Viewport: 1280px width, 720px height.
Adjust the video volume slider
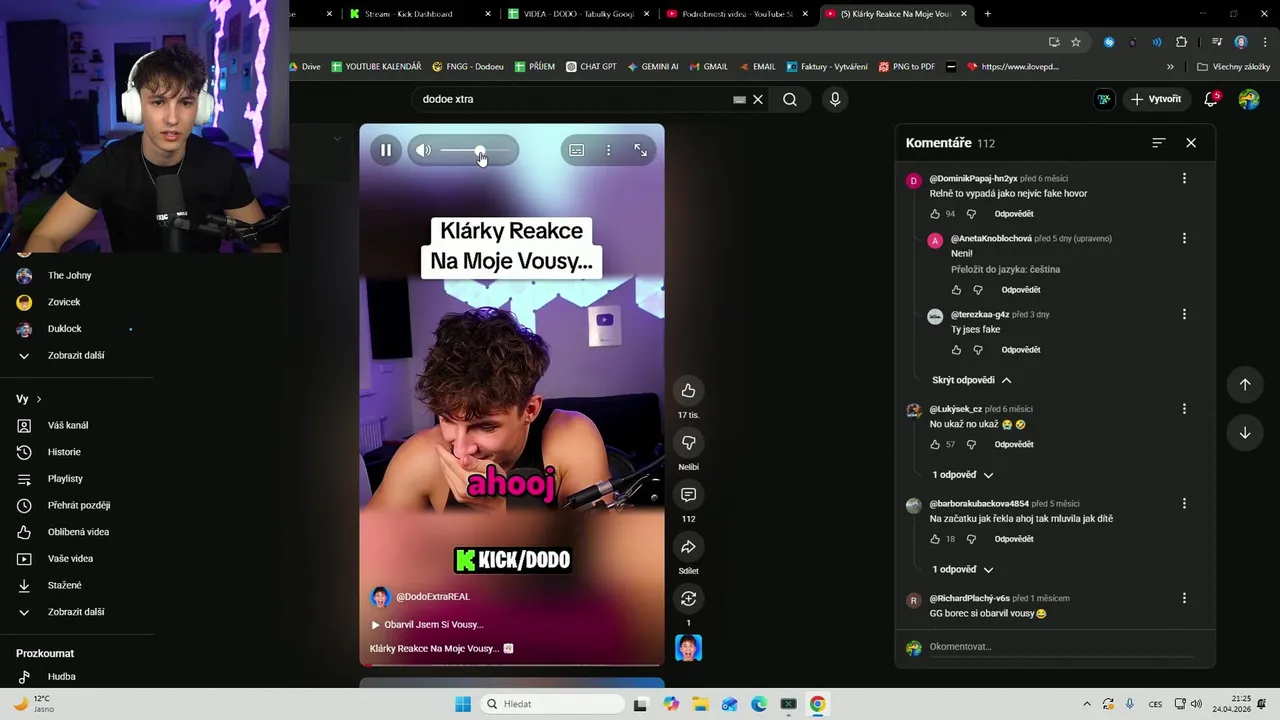[476, 150]
